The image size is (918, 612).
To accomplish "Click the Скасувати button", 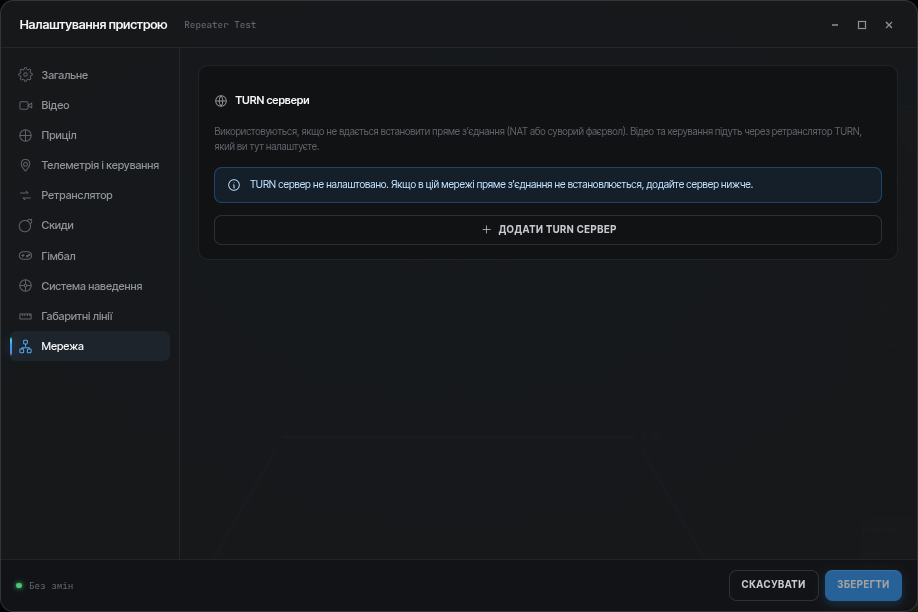I will 773,585.
